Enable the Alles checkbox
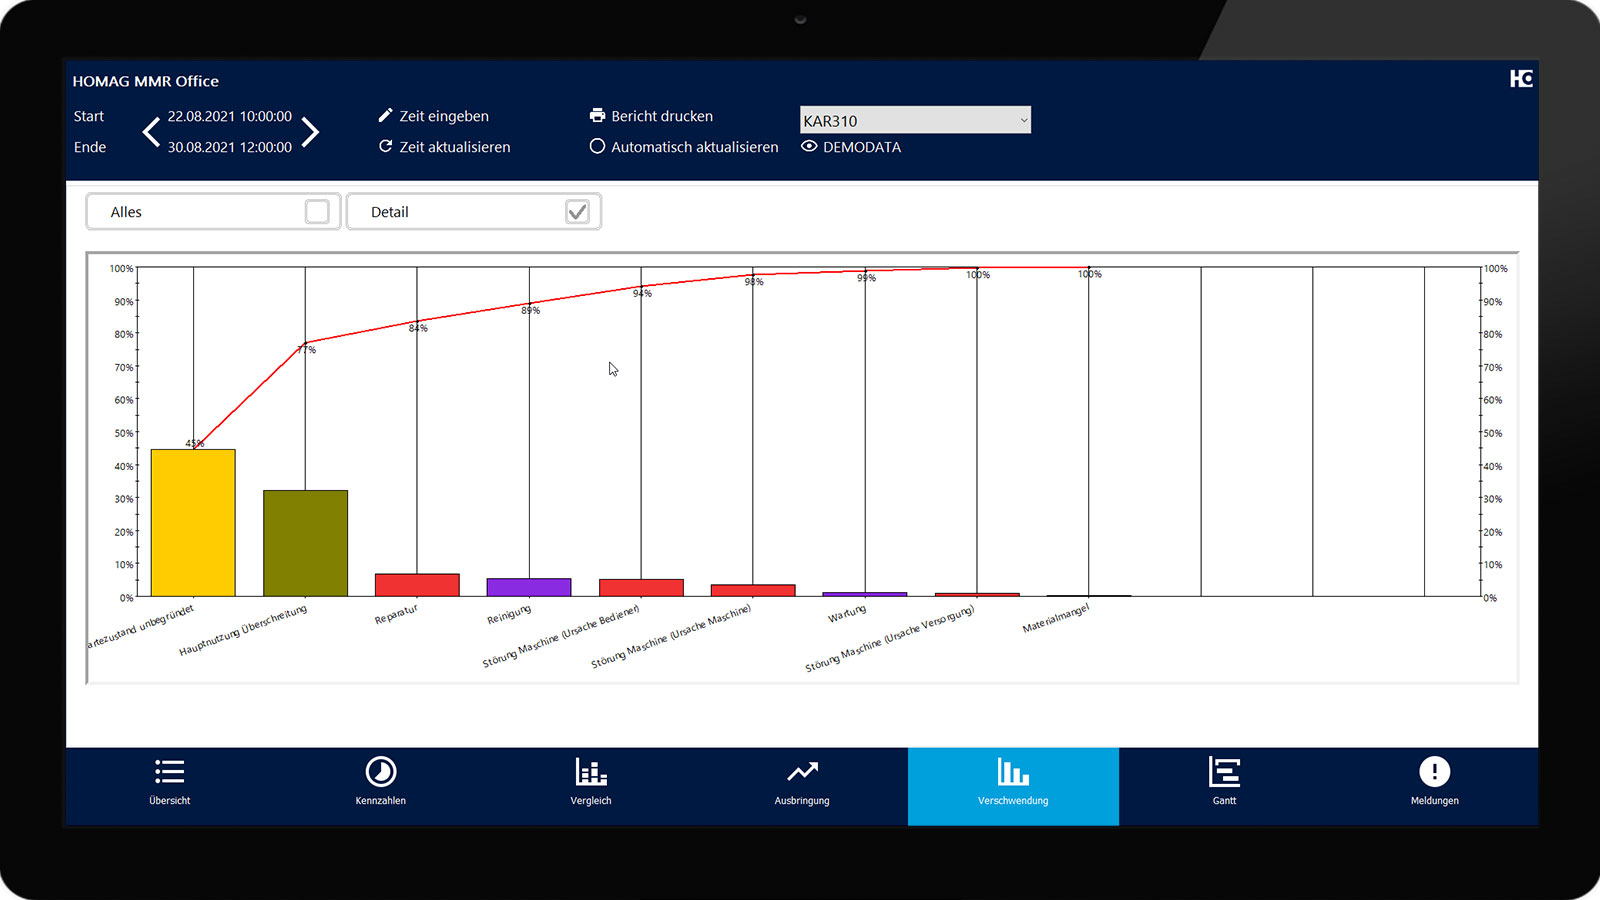This screenshot has width=1600, height=900. point(317,212)
